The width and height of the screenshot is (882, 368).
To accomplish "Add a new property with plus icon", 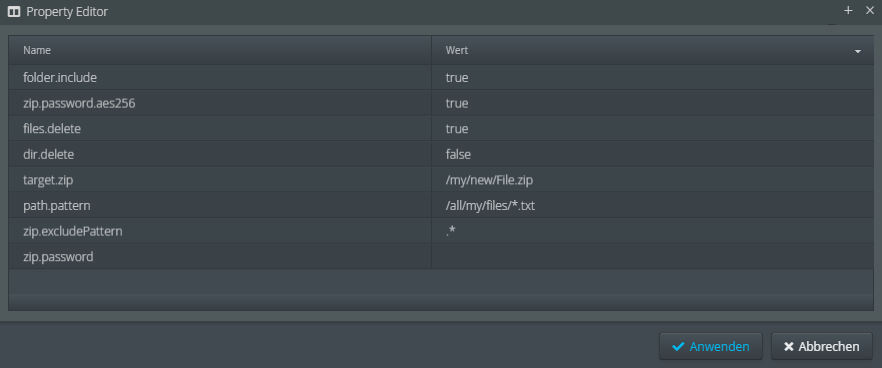I will click(849, 11).
